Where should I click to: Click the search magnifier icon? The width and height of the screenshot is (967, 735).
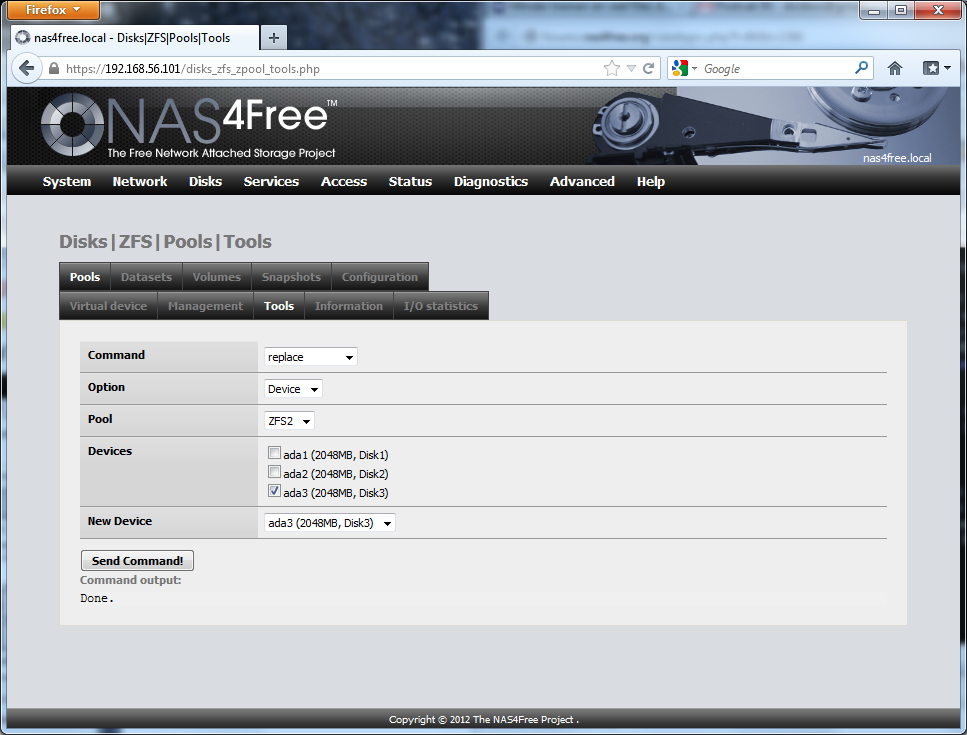click(862, 68)
